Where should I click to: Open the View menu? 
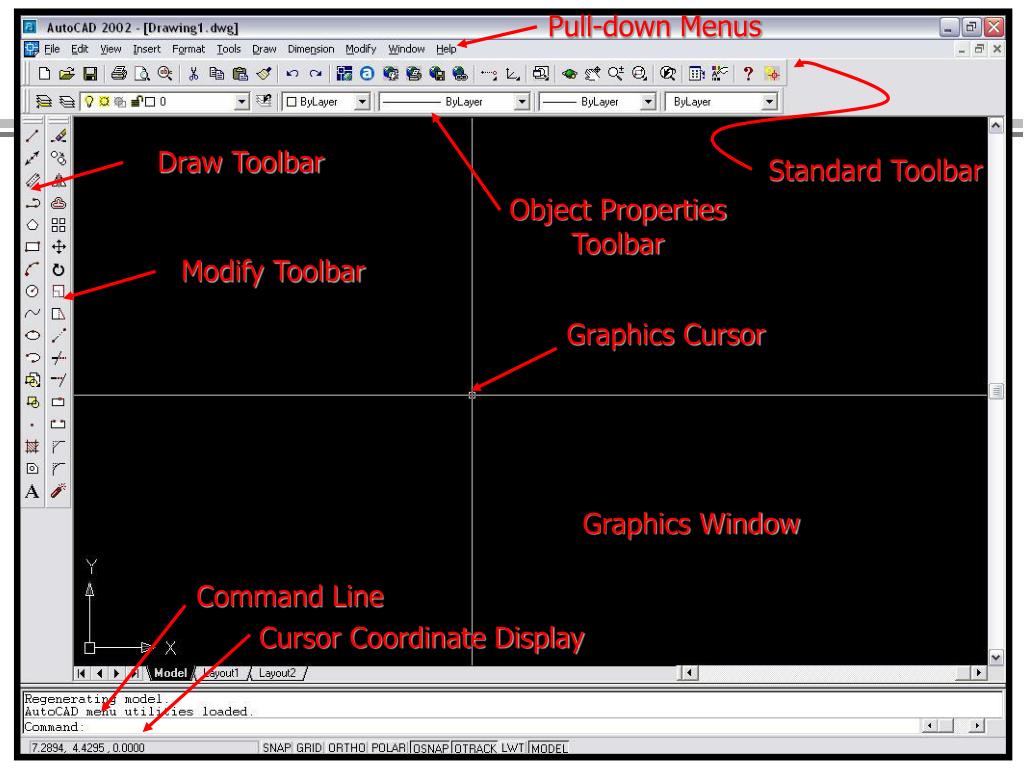110,49
